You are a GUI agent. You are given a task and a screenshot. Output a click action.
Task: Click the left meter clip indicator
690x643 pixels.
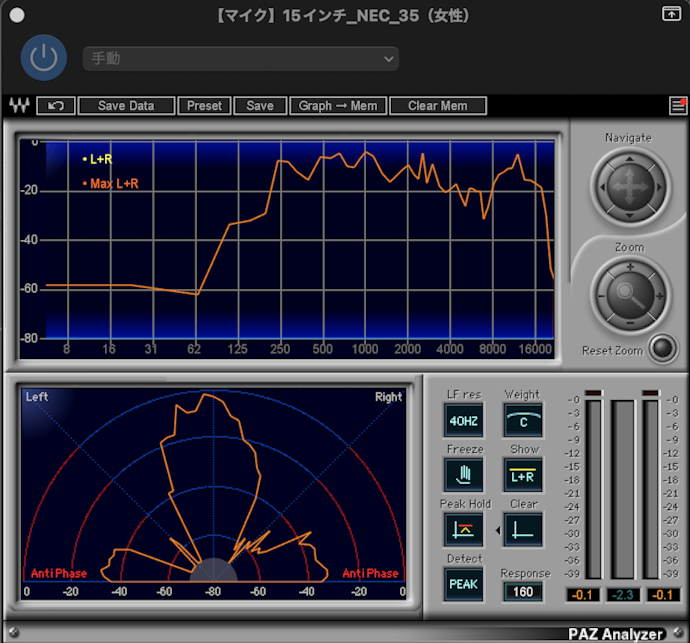[593, 393]
